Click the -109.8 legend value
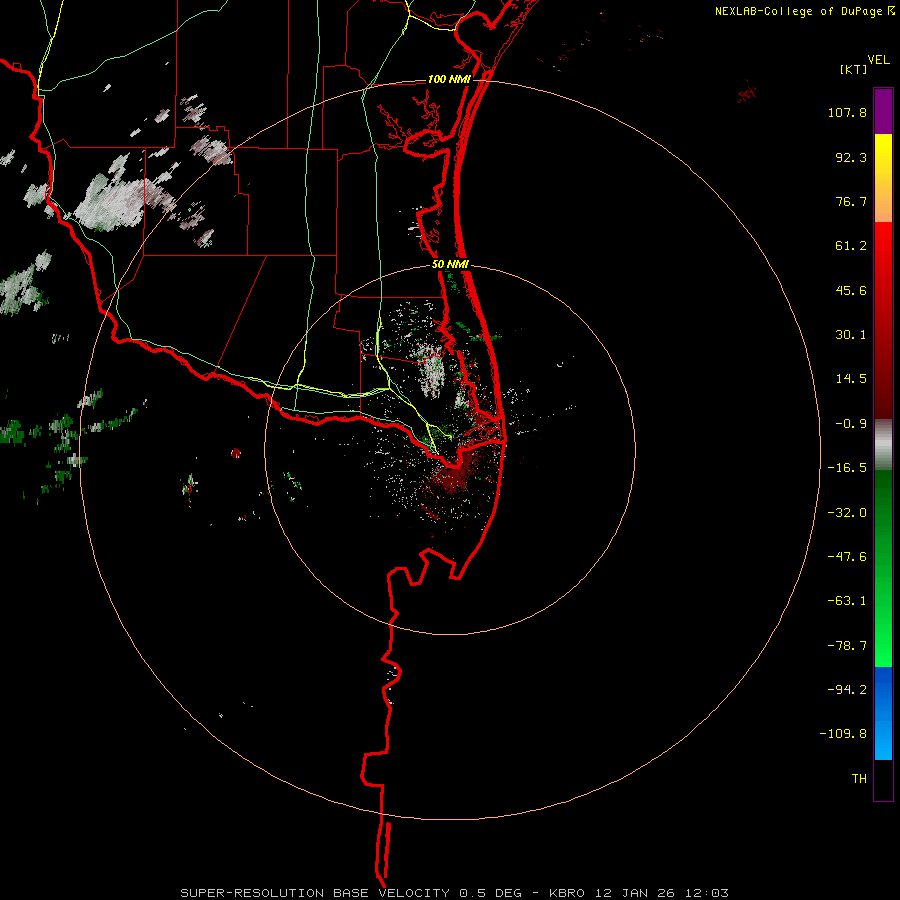Screen dimensions: 900x900 (x=844, y=734)
